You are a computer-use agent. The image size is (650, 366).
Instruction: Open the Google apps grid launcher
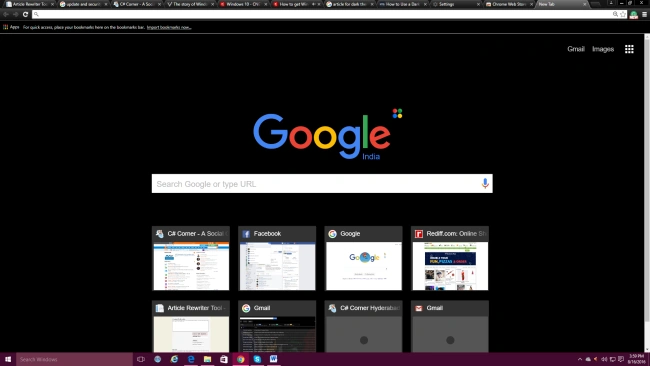[x=629, y=49]
